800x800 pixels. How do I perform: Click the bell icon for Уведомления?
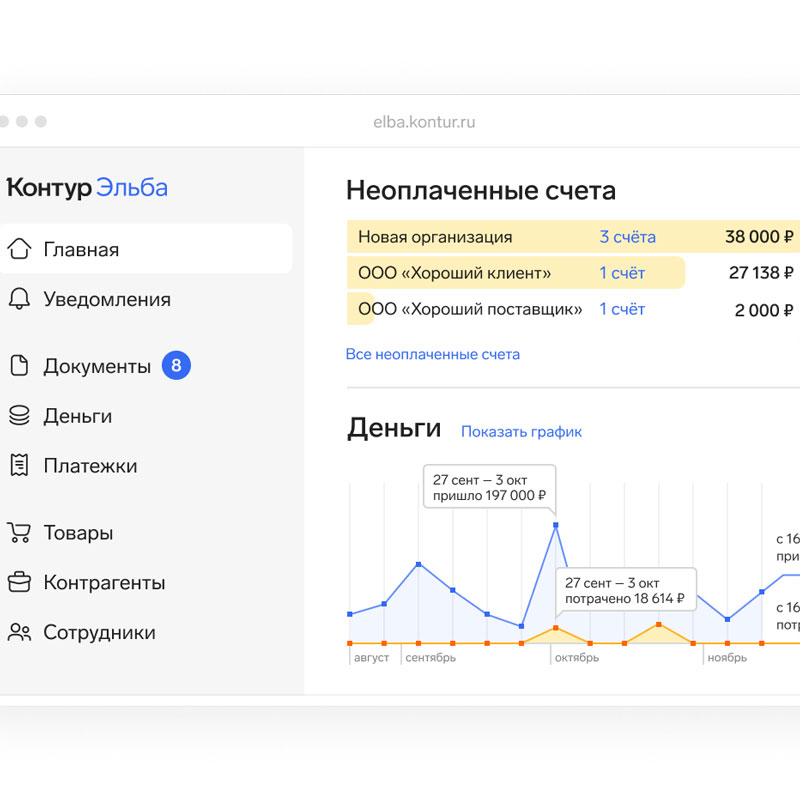pos(19,299)
